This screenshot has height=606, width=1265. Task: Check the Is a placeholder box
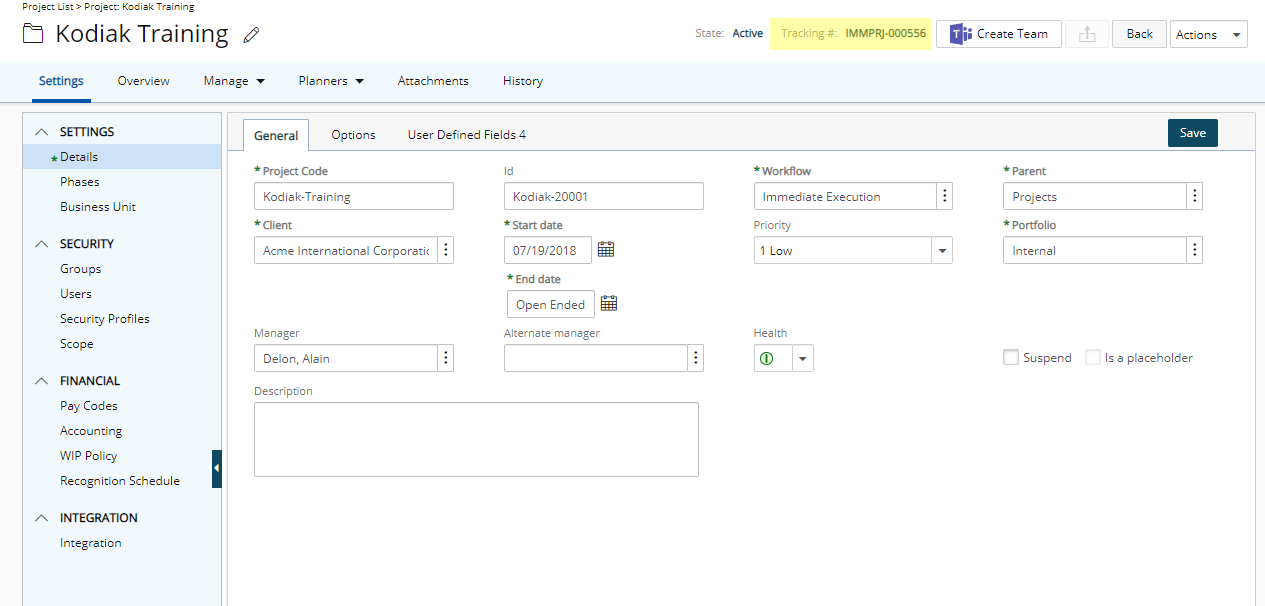point(1093,357)
